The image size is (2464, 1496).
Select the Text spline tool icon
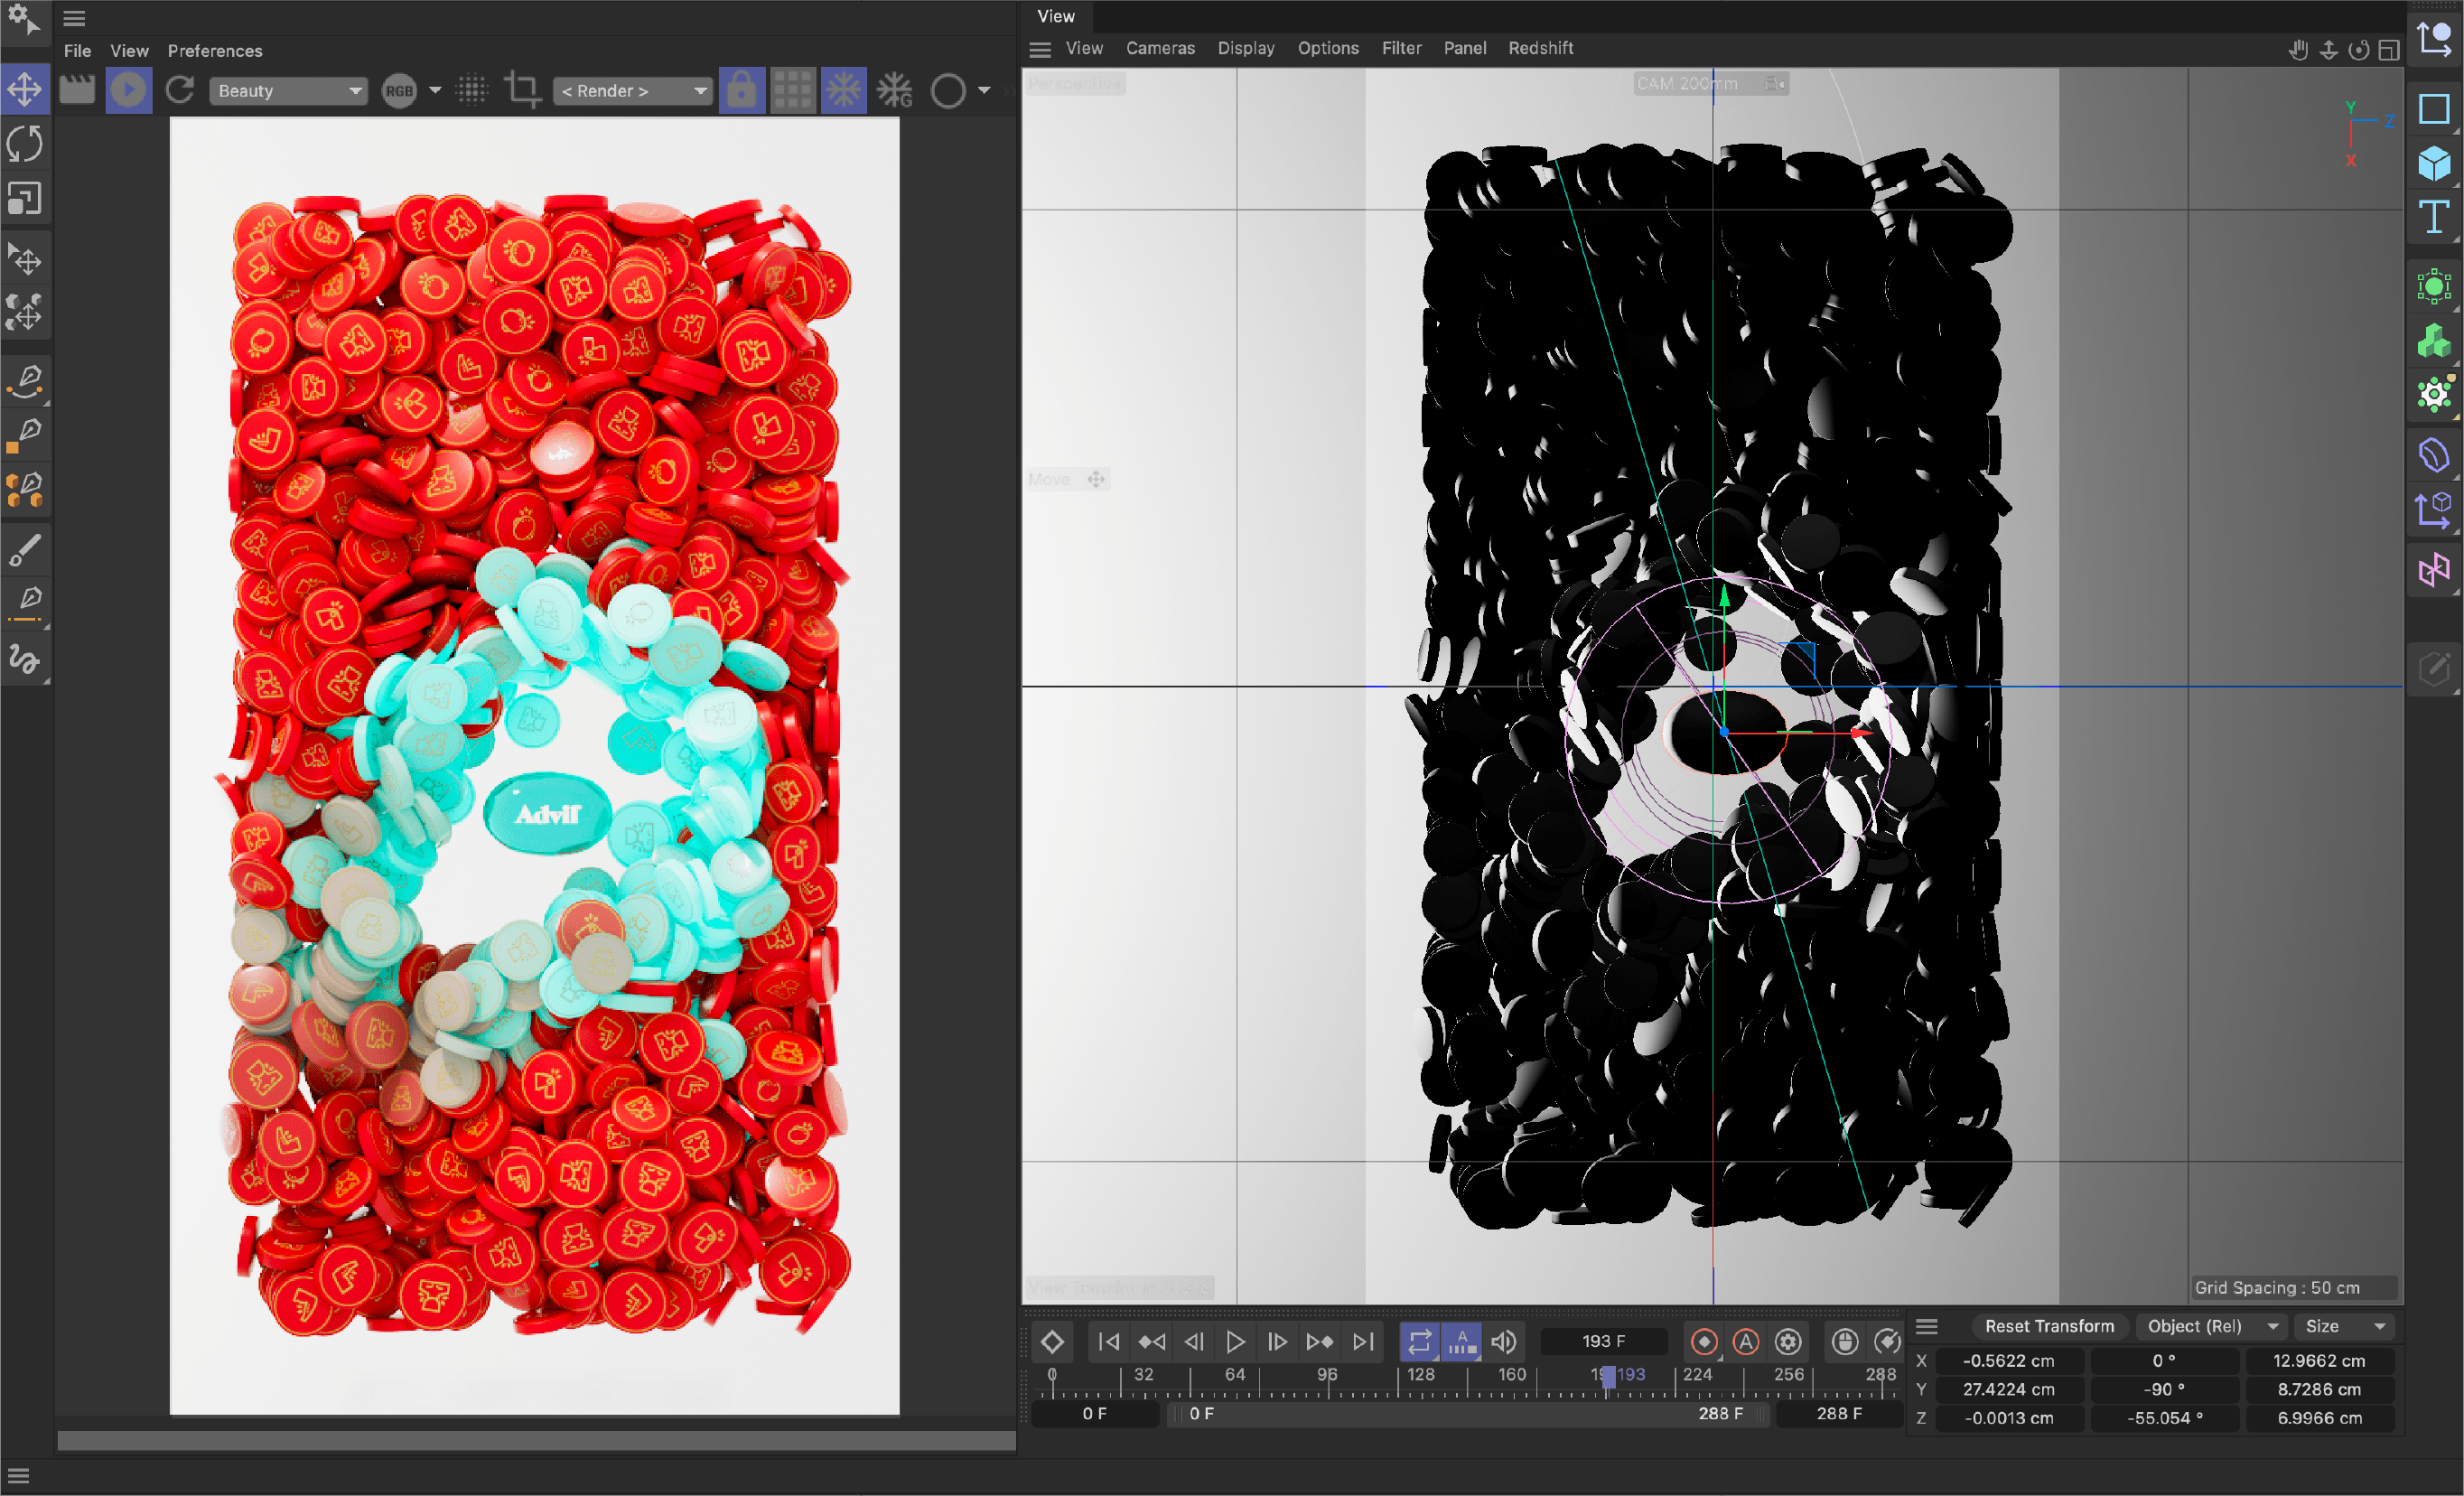pyautogui.click(x=2434, y=217)
